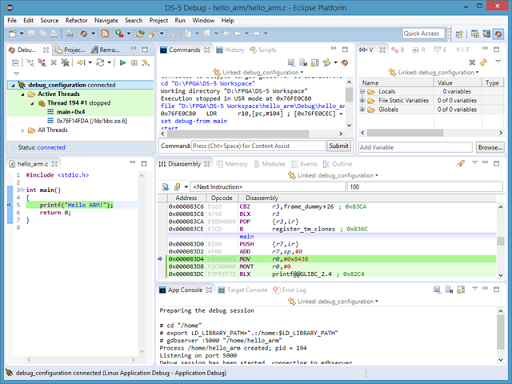Screen dimensions: 512x384
Task: Click the Back to Program Counter icon in Disassembly
Action: point(165,187)
